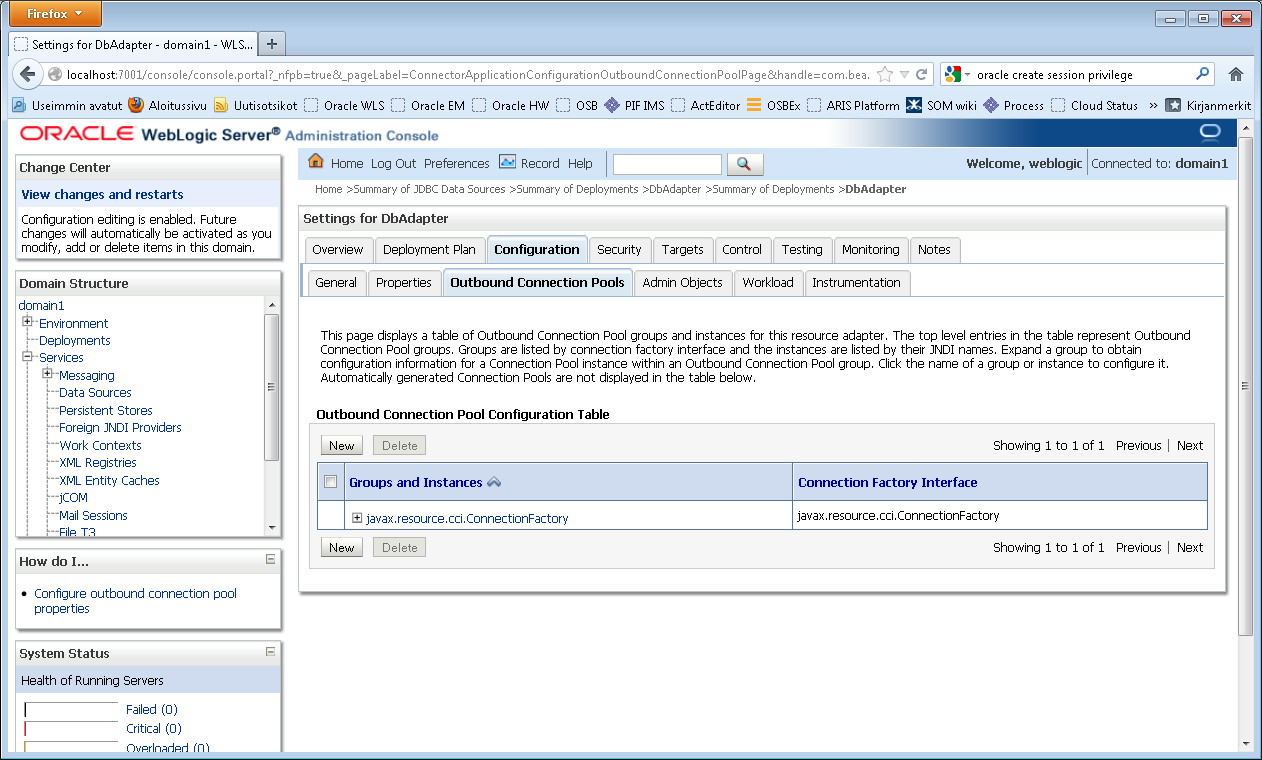Screen dimensions: 1262x760
Task: Open URL history dropdown arrow
Action: click(x=905, y=74)
